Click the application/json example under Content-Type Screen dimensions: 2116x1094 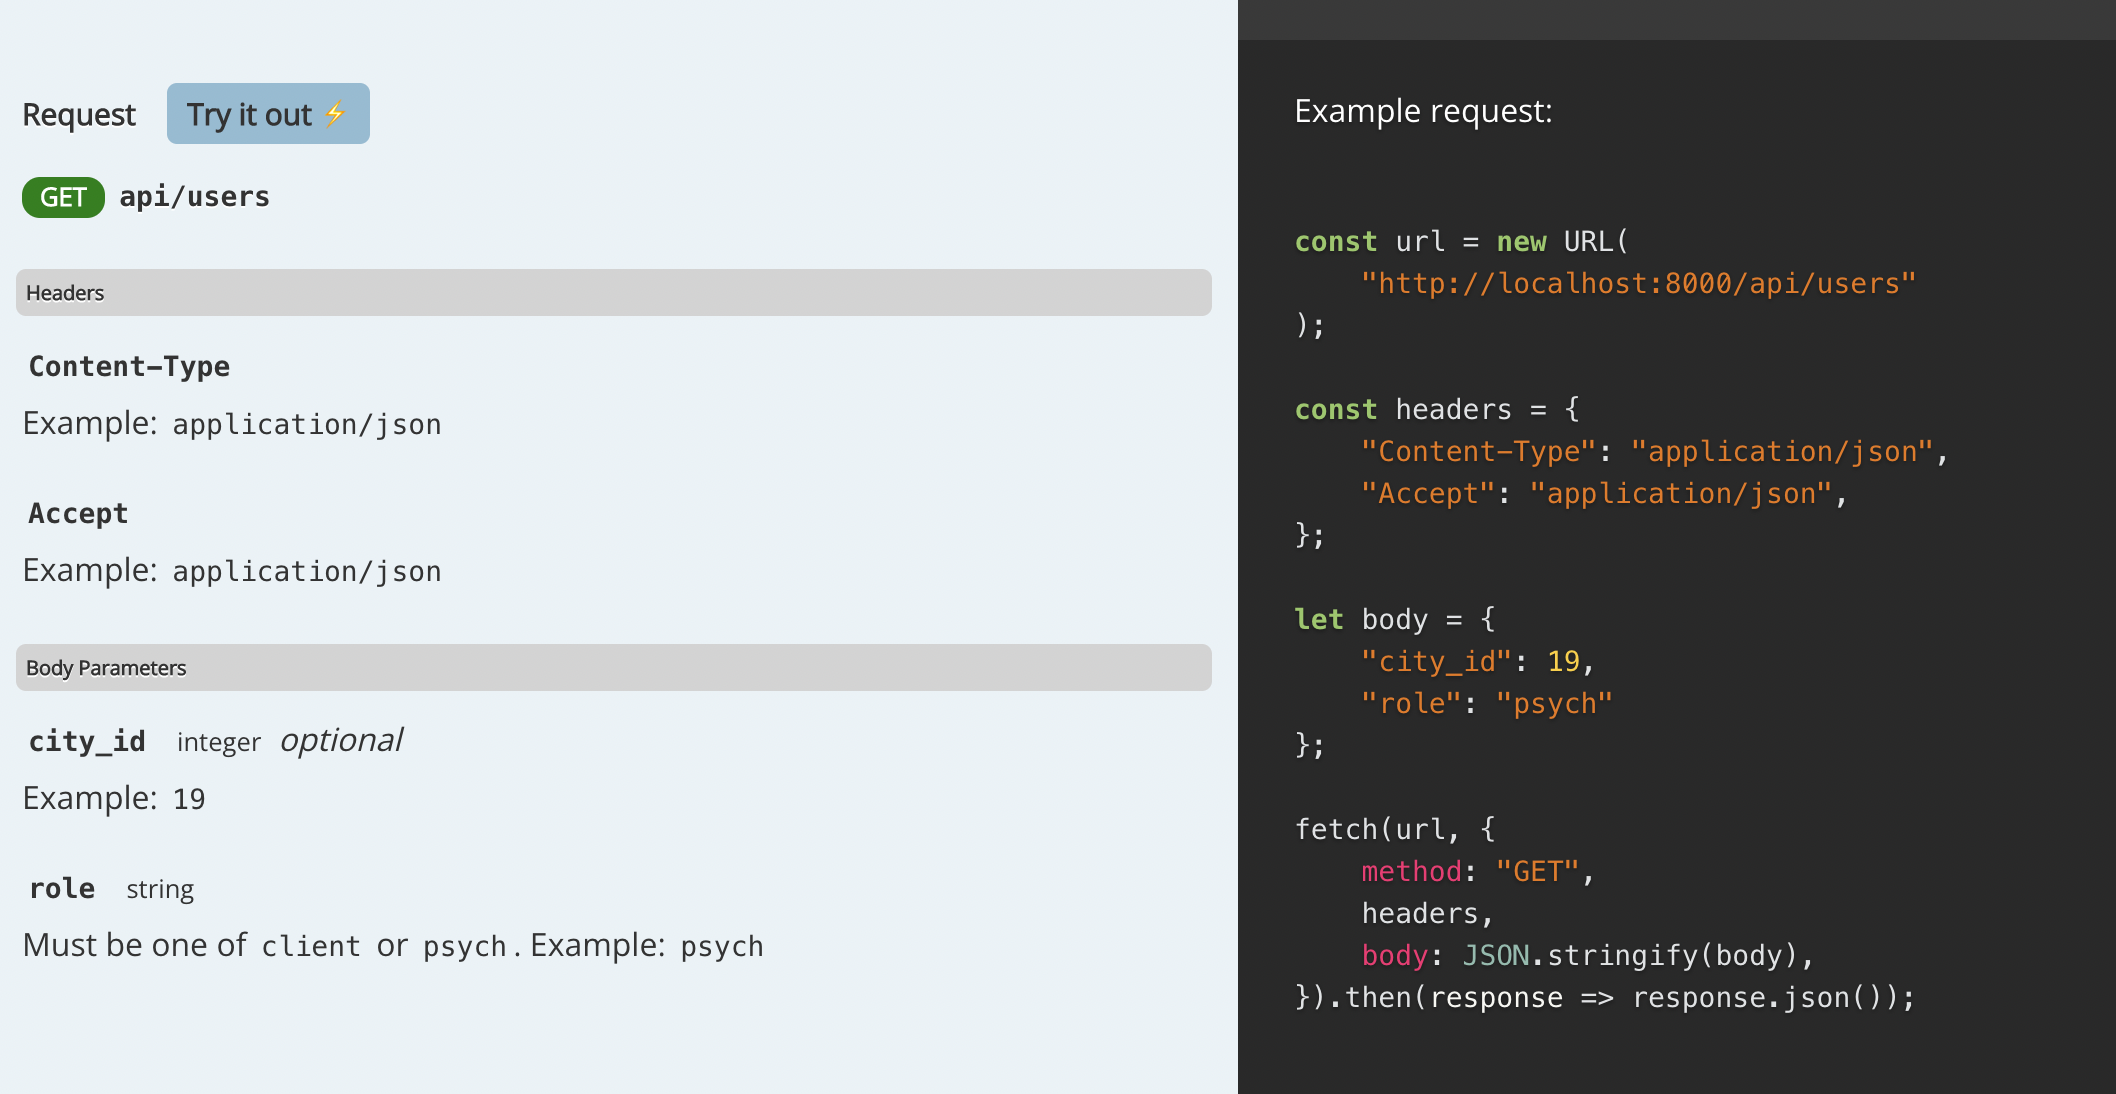pos(307,423)
